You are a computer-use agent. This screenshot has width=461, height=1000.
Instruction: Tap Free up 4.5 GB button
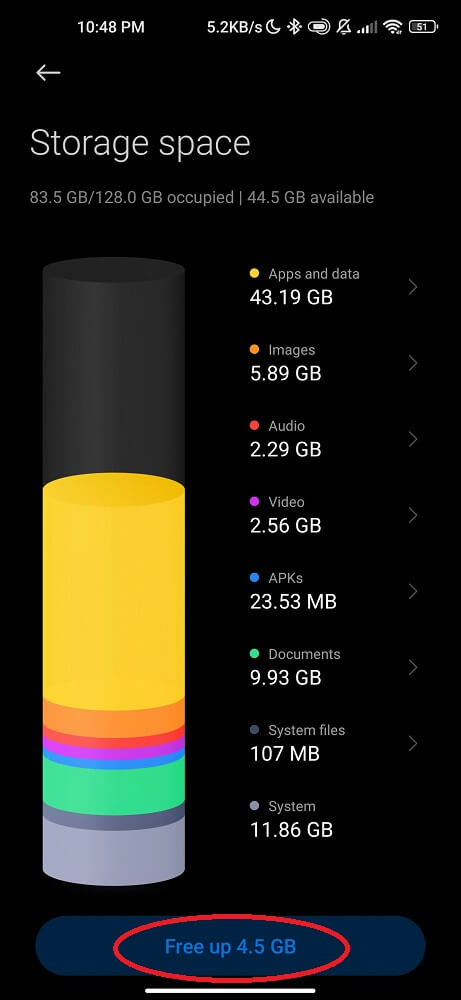230,946
